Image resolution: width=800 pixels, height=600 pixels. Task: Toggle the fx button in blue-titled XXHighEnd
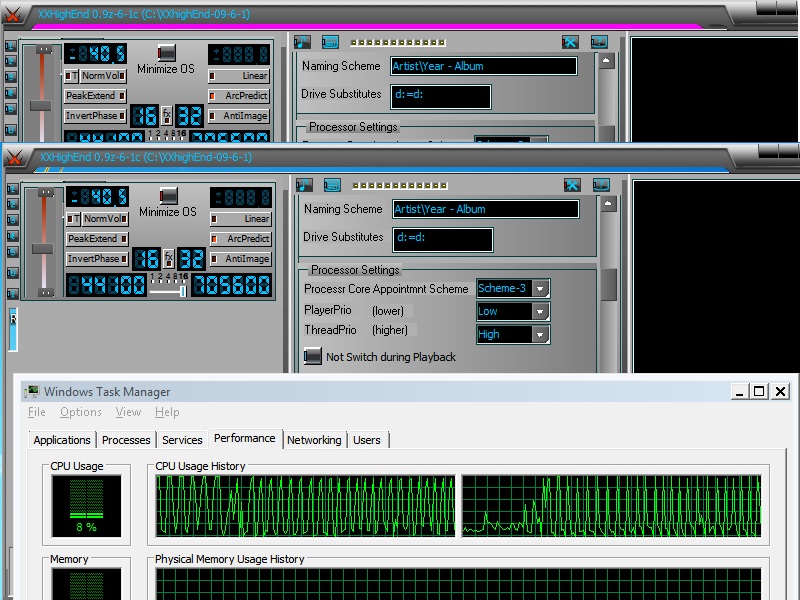point(168,258)
